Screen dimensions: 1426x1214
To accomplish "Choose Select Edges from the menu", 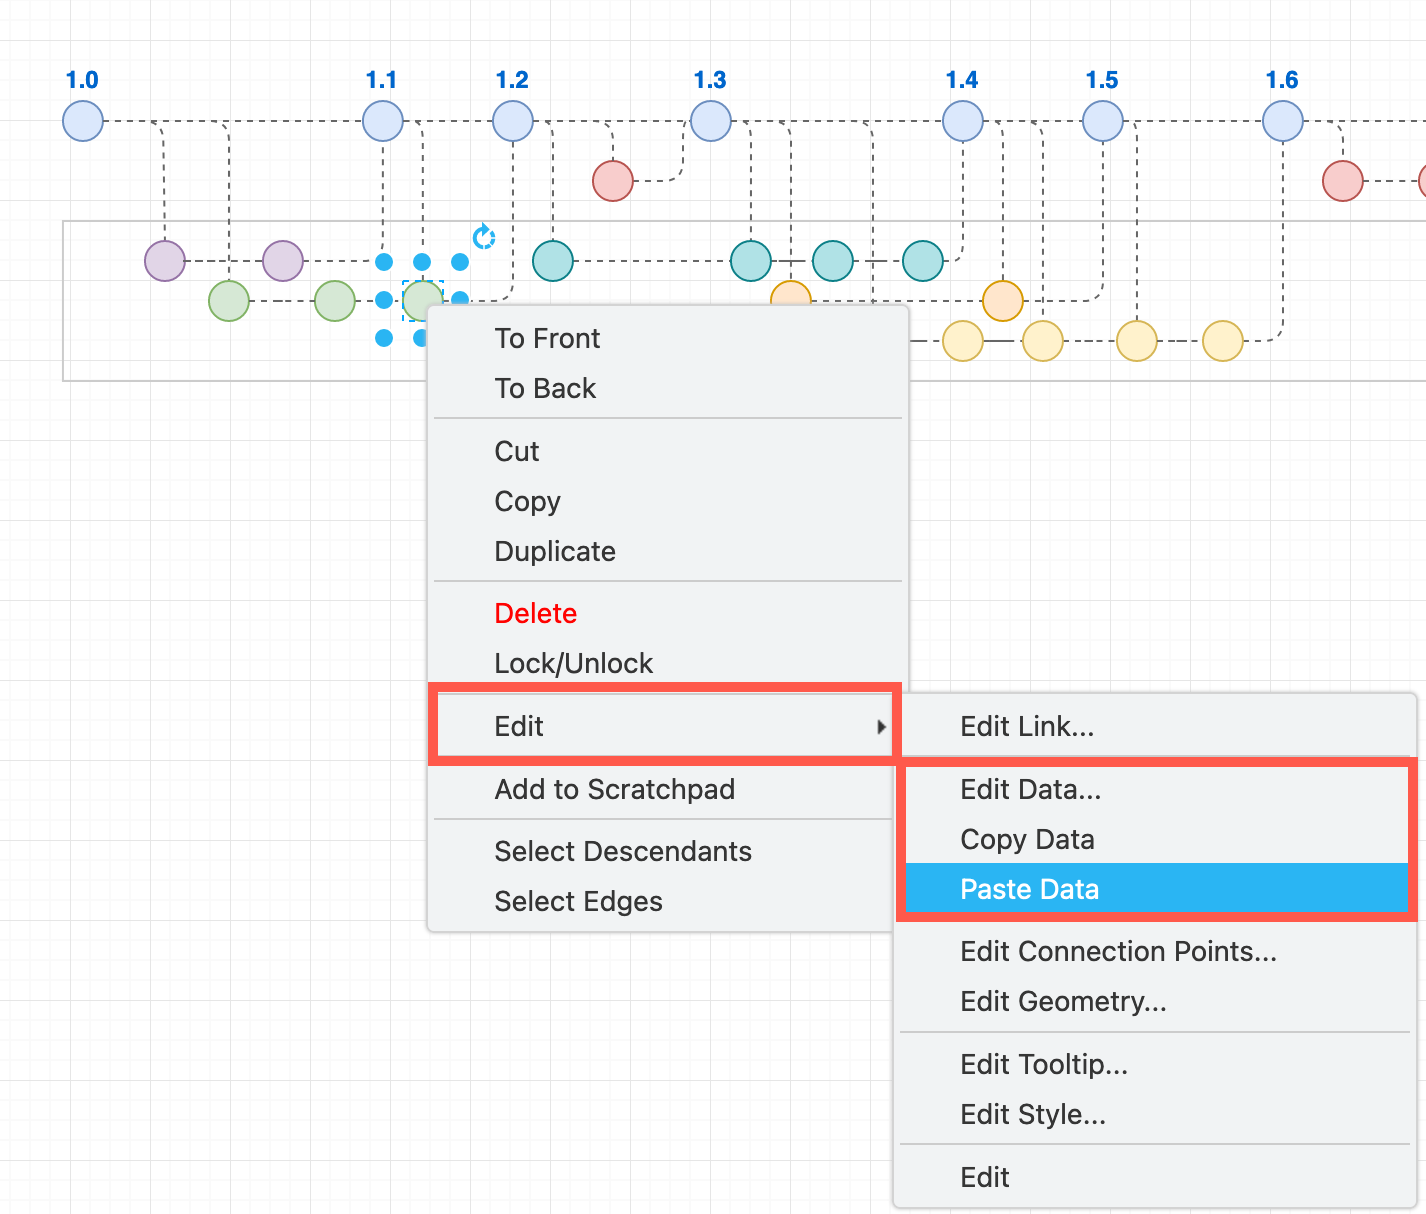I will click(x=578, y=901).
